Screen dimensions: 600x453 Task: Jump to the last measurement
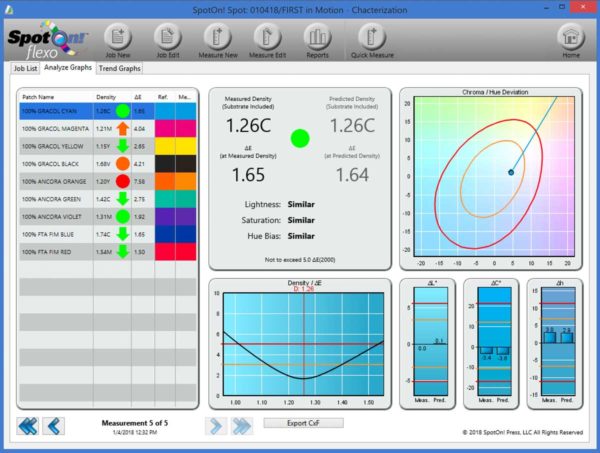click(241, 426)
